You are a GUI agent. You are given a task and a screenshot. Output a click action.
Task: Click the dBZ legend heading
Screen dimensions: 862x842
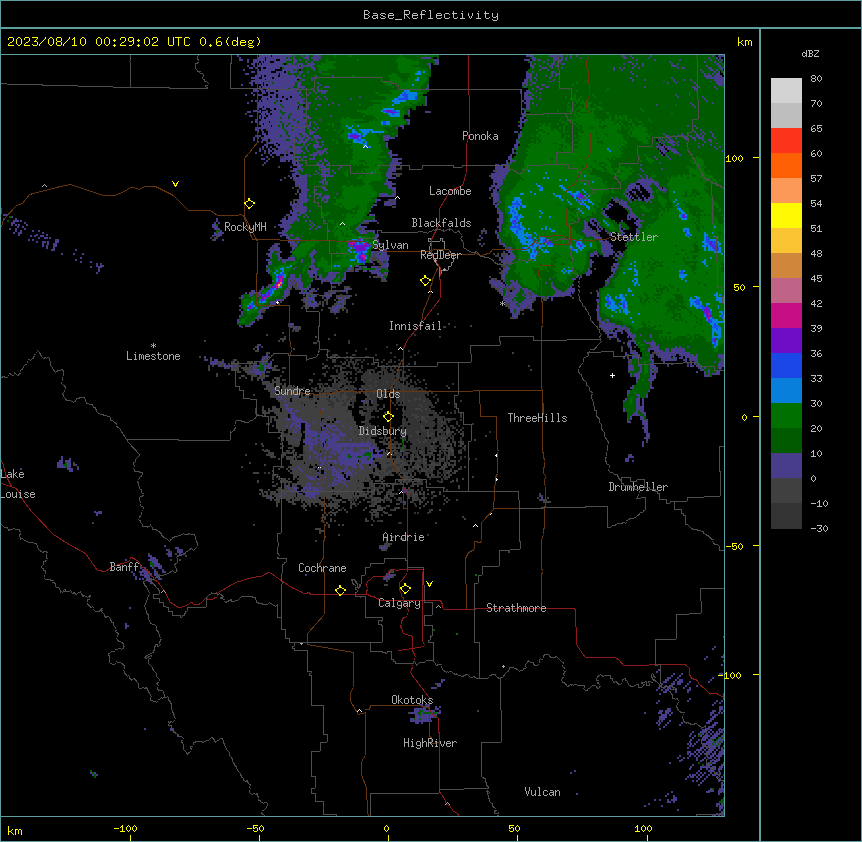pos(810,54)
